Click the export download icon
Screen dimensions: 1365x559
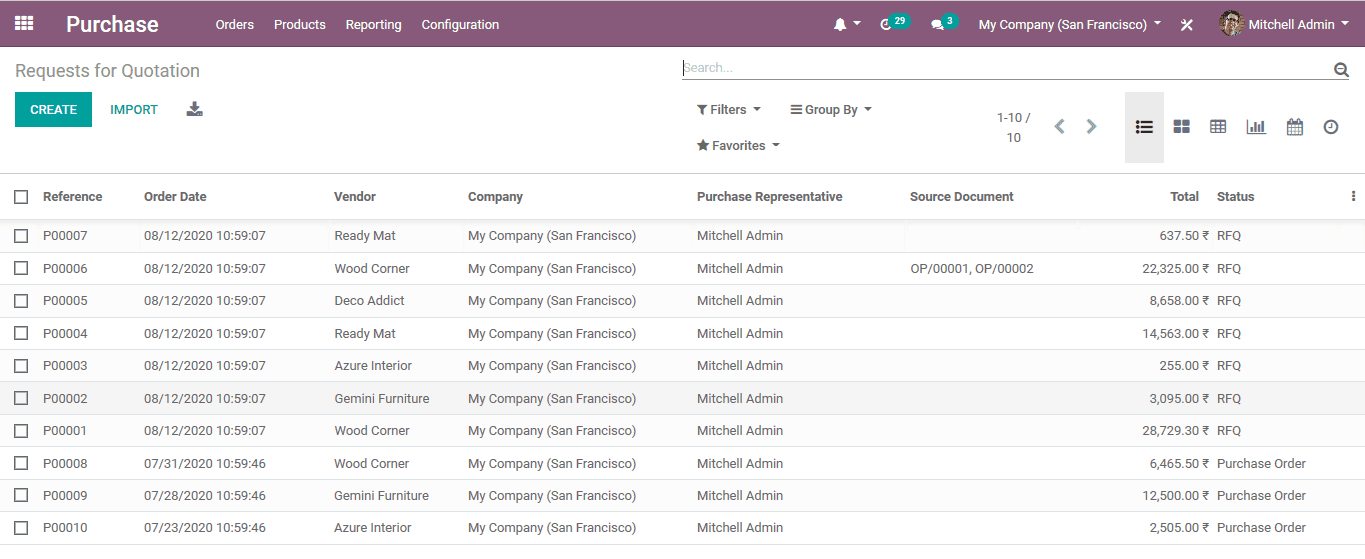[195, 109]
